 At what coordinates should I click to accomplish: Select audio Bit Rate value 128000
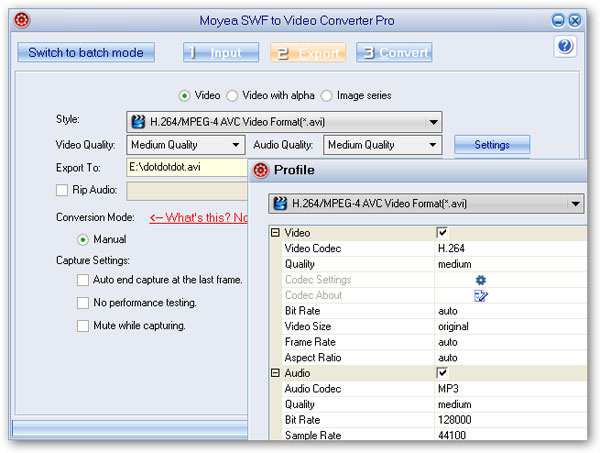[455, 420]
